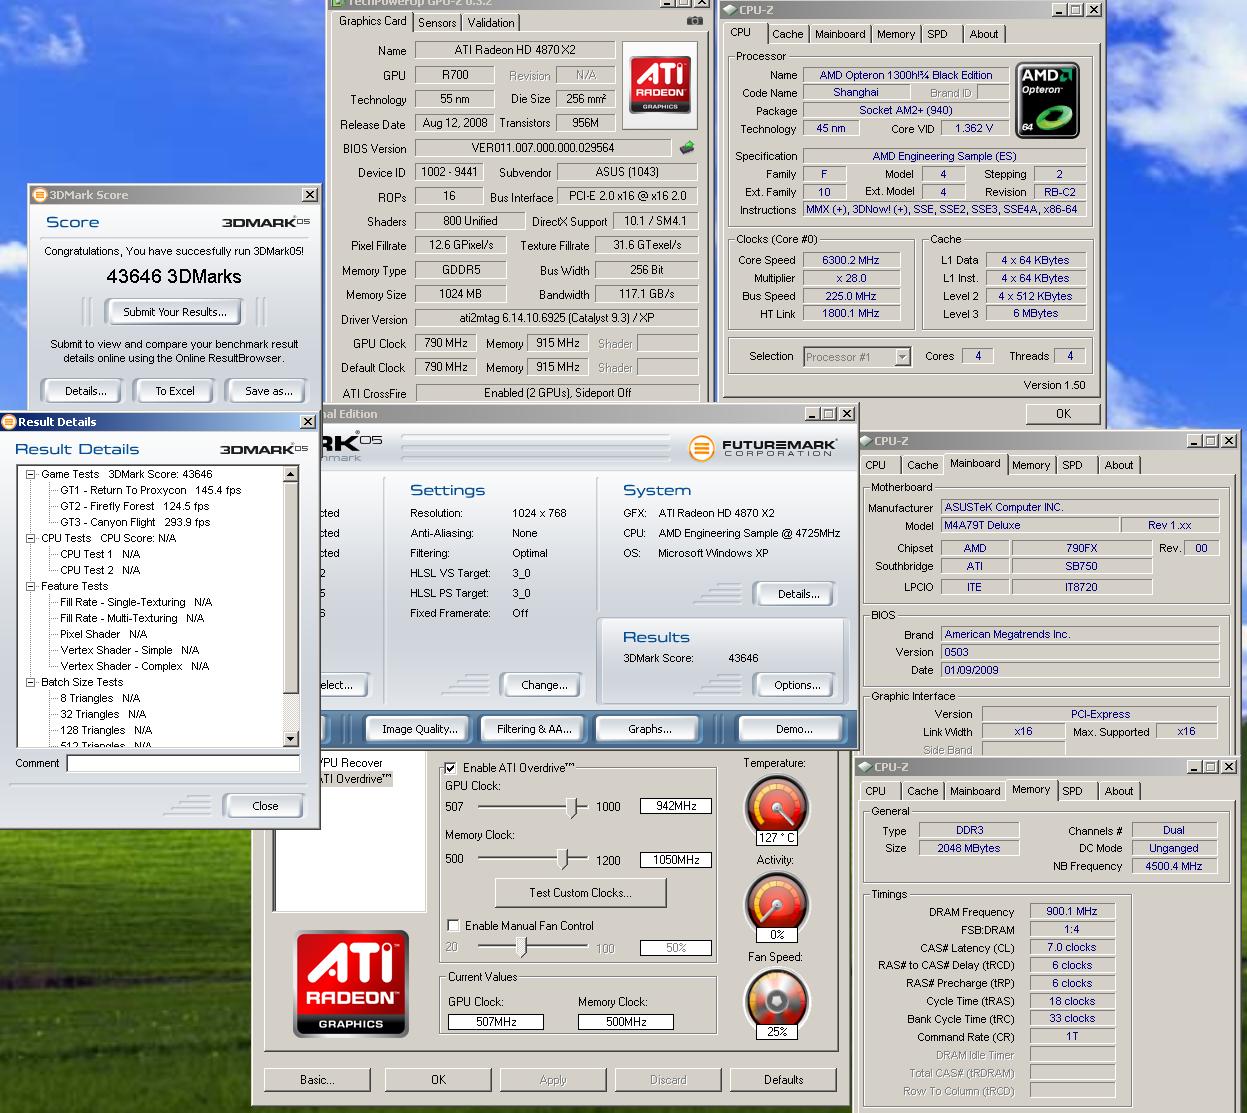
Task: Click the Memory Clock Overdrive slider handle
Action: click(563, 859)
